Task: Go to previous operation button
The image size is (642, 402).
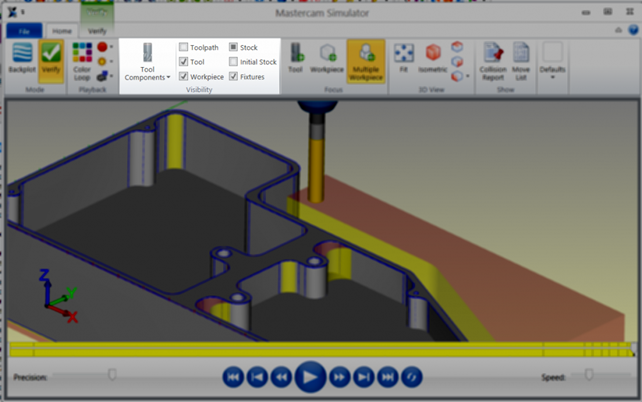Action: click(257, 377)
